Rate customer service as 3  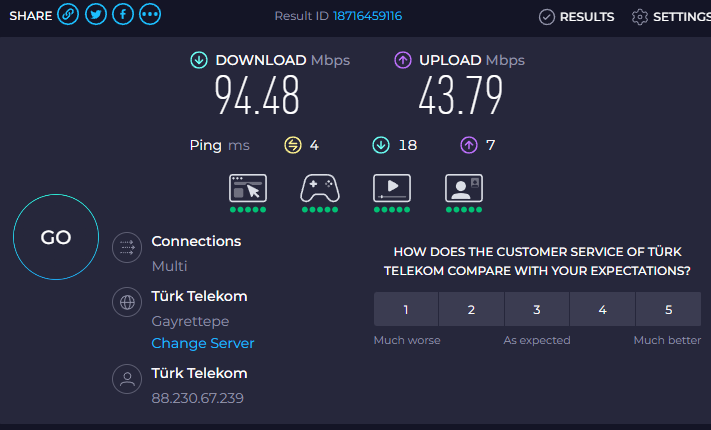click(537, 310)
